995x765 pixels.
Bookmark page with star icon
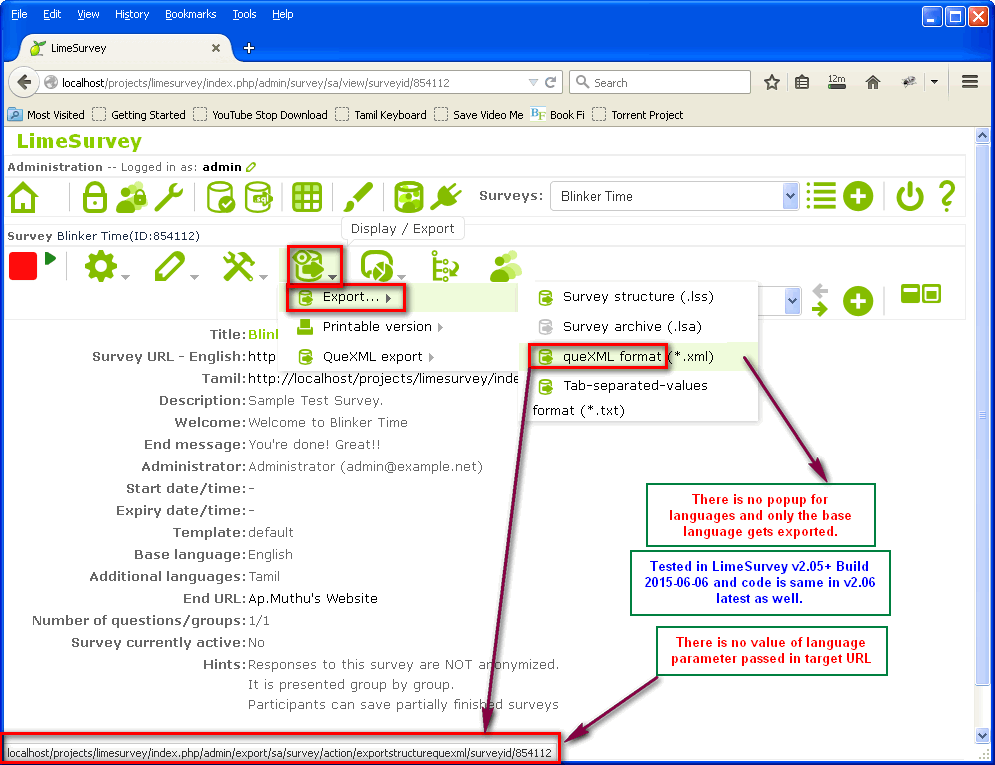pyautogui.click(x=772, y=82)
